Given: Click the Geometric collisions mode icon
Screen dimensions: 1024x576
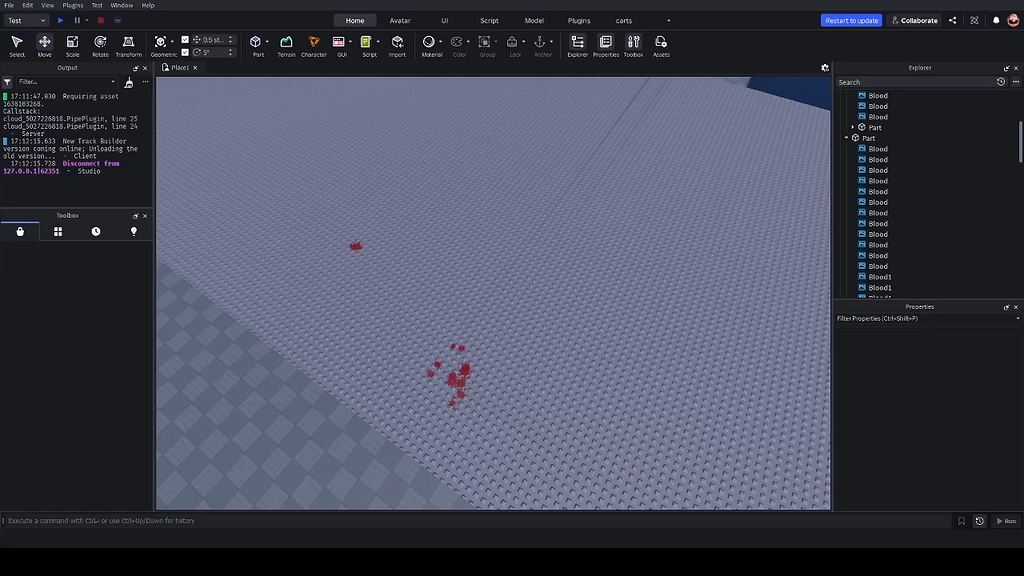Looking at the screenshot, I should point(160,42).
